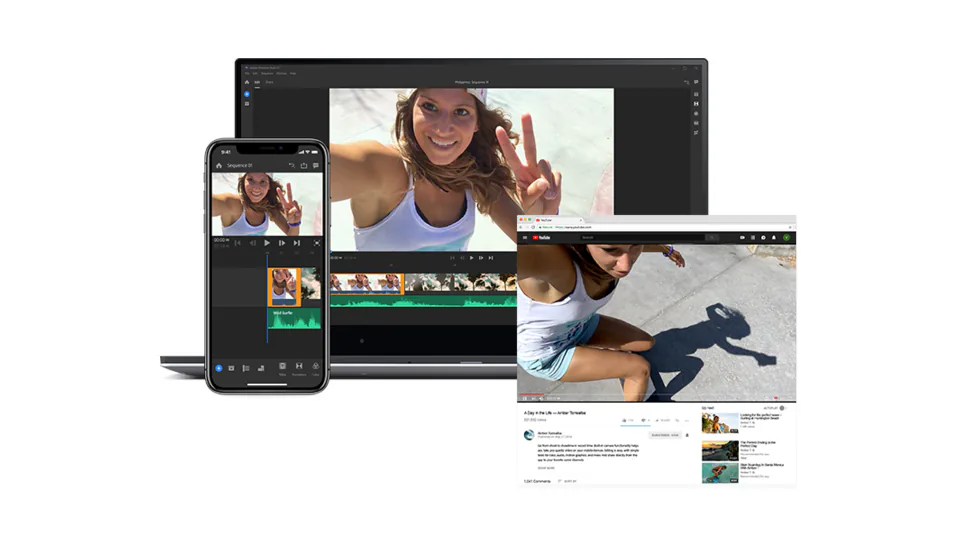Open Transitions tool on the phone toolbar

coord(299,368)
